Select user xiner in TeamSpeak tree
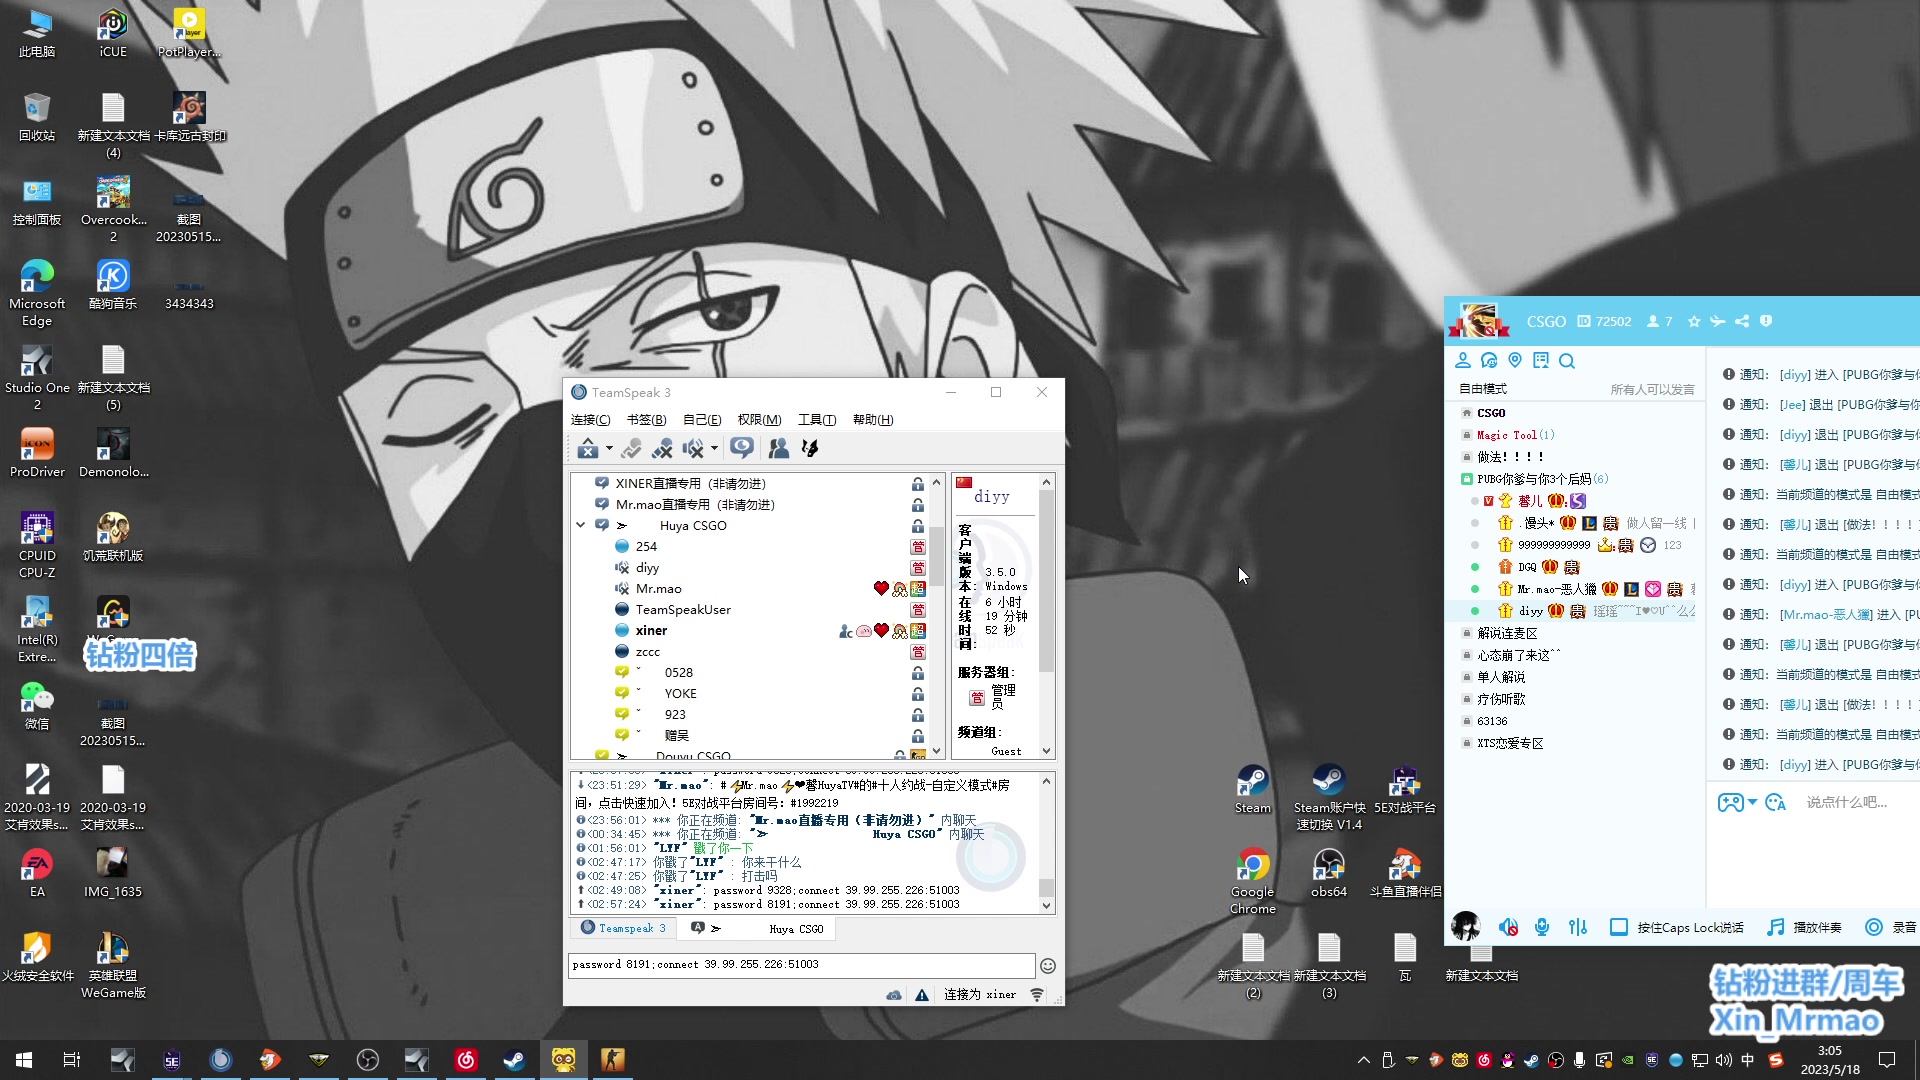1920x1080 pixels. pos(651,631)
